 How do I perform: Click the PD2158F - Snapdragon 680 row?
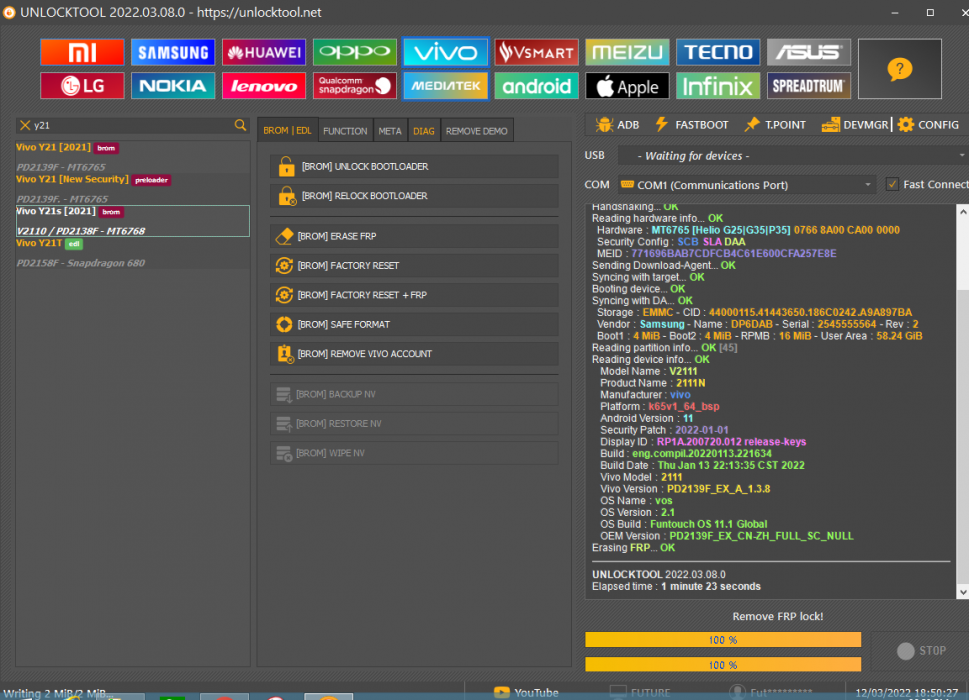point(80,263)
